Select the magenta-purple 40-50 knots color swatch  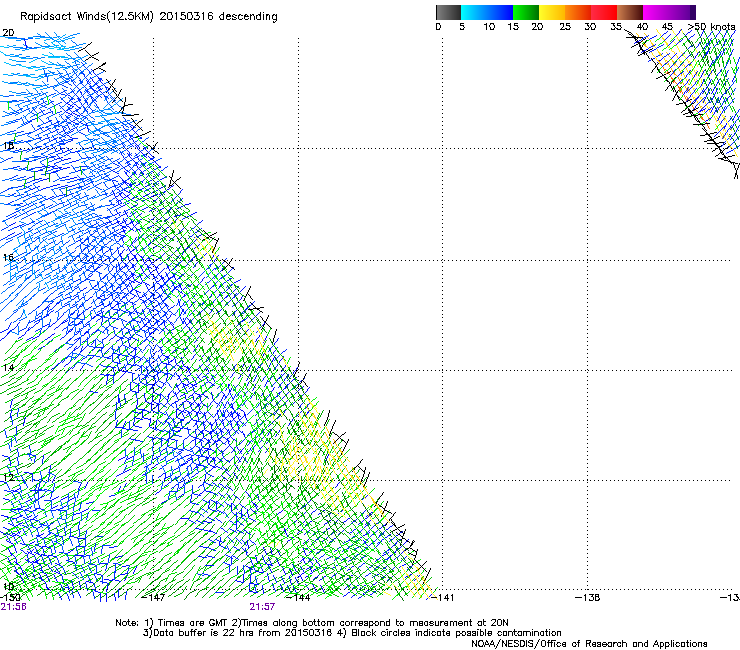pyautogui.click(x=669, y=12)
